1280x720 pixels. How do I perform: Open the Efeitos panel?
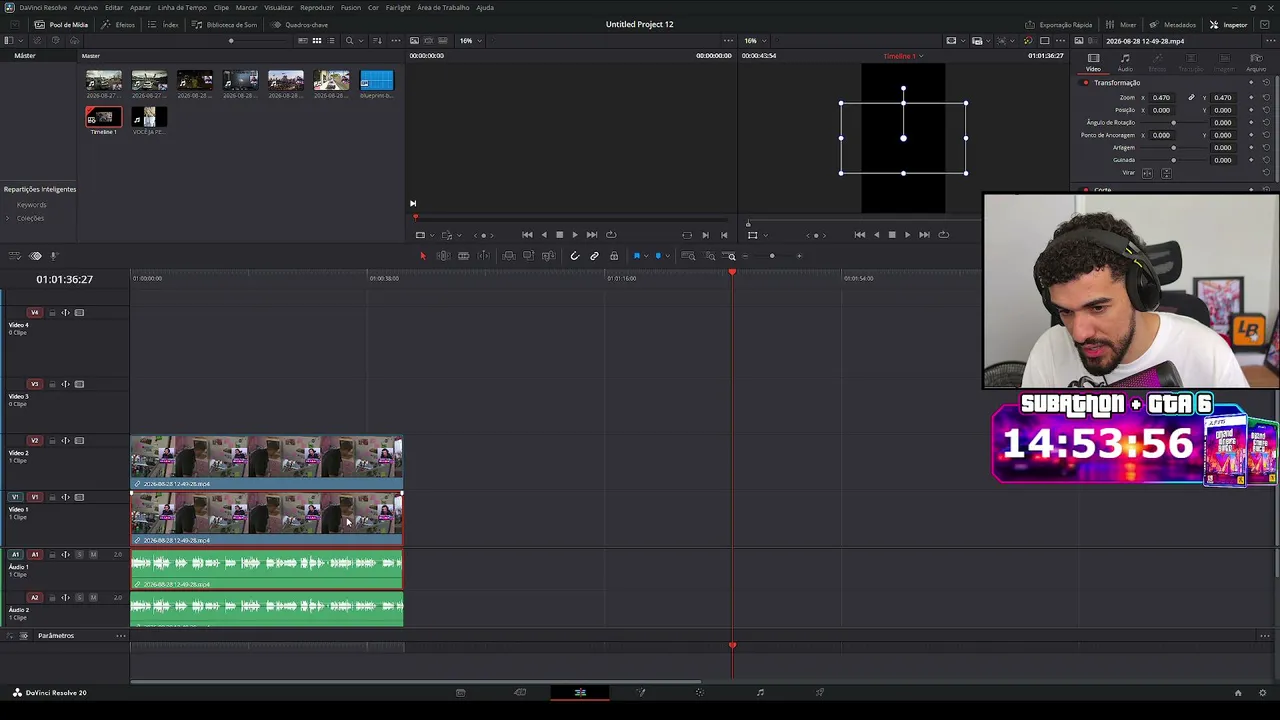(119, 25)
